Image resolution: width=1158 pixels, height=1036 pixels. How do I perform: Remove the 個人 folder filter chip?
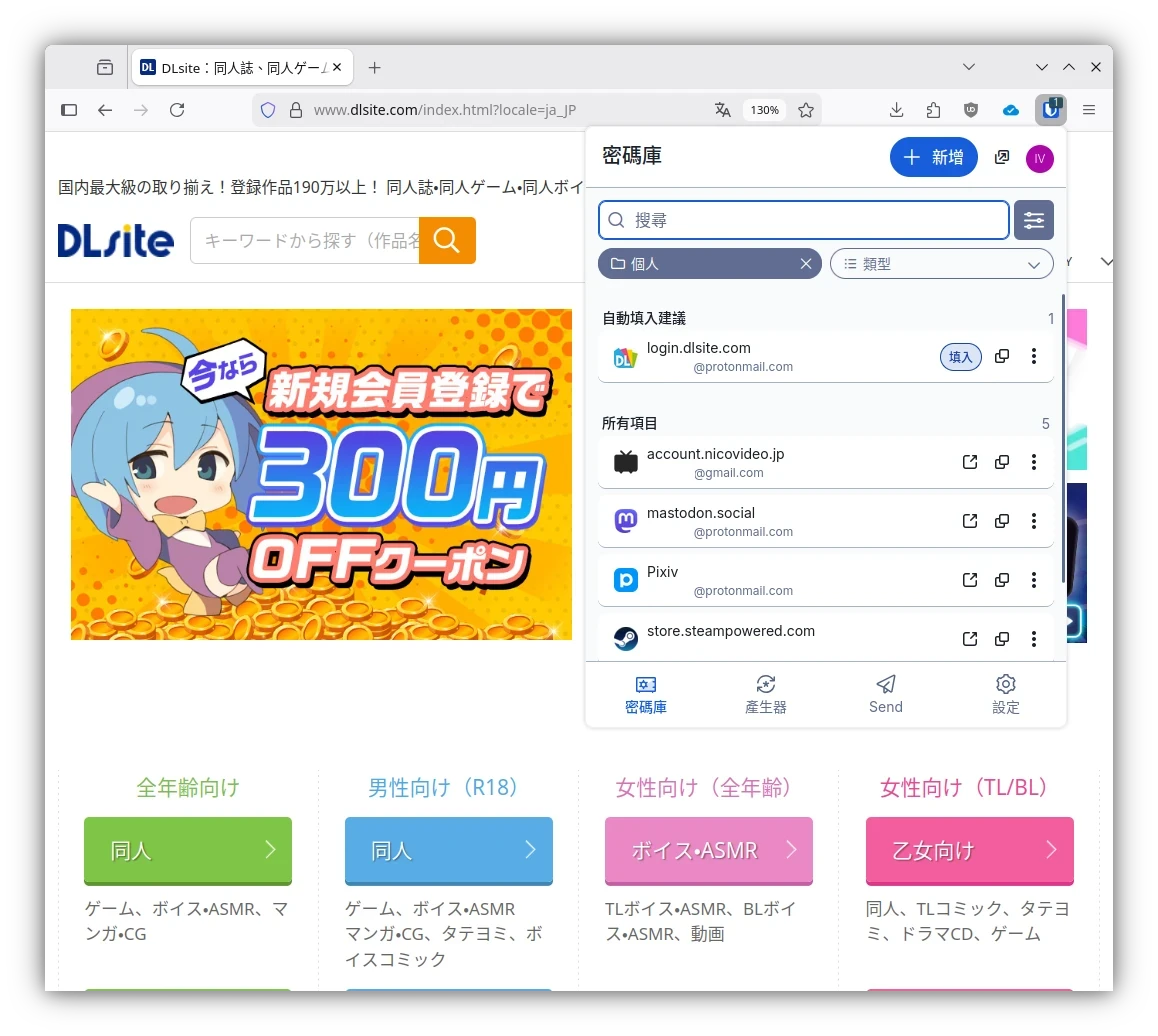pos(805,264)
